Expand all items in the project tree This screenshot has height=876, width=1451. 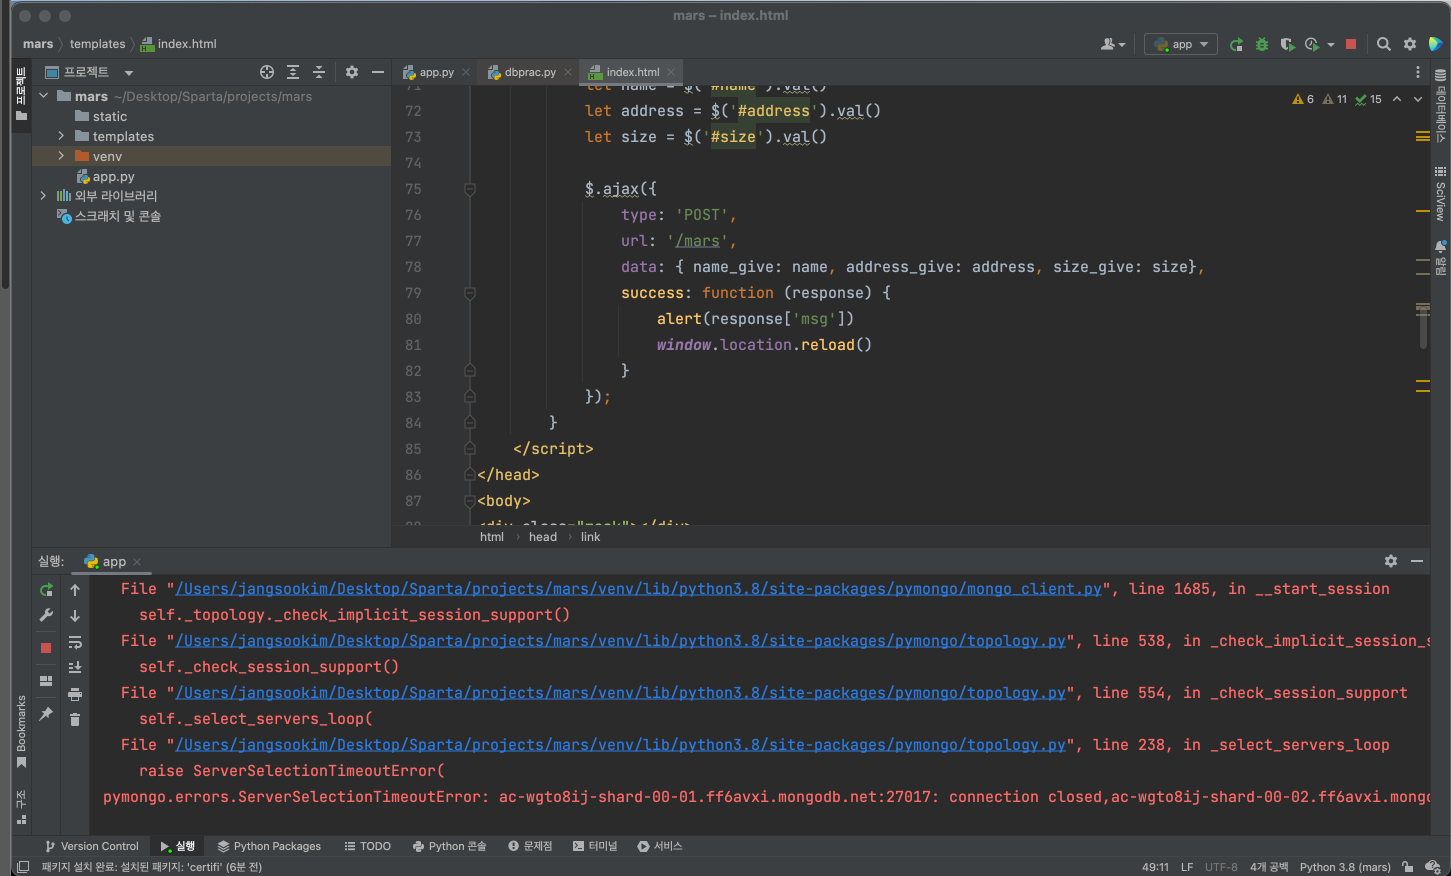click(x=293, y=72)
